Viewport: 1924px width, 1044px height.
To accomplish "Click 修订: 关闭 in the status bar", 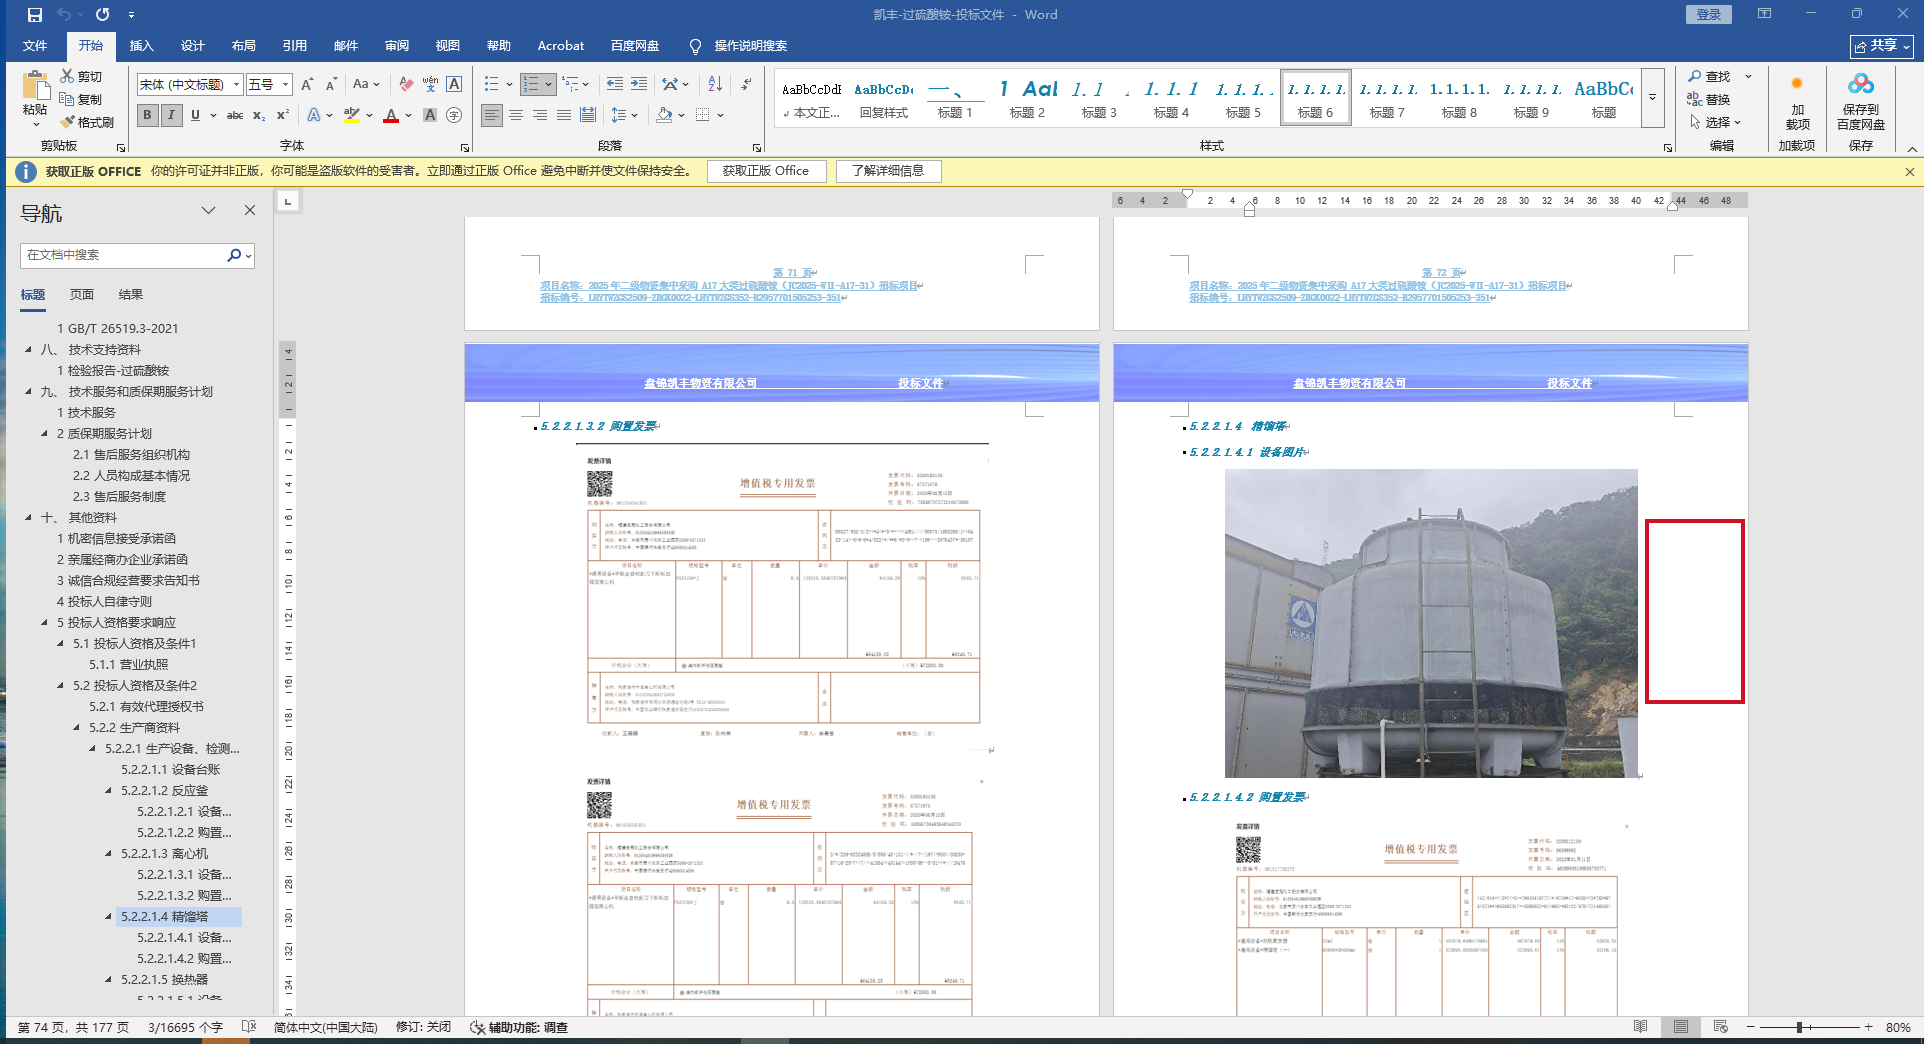I will click(424, 1027).
